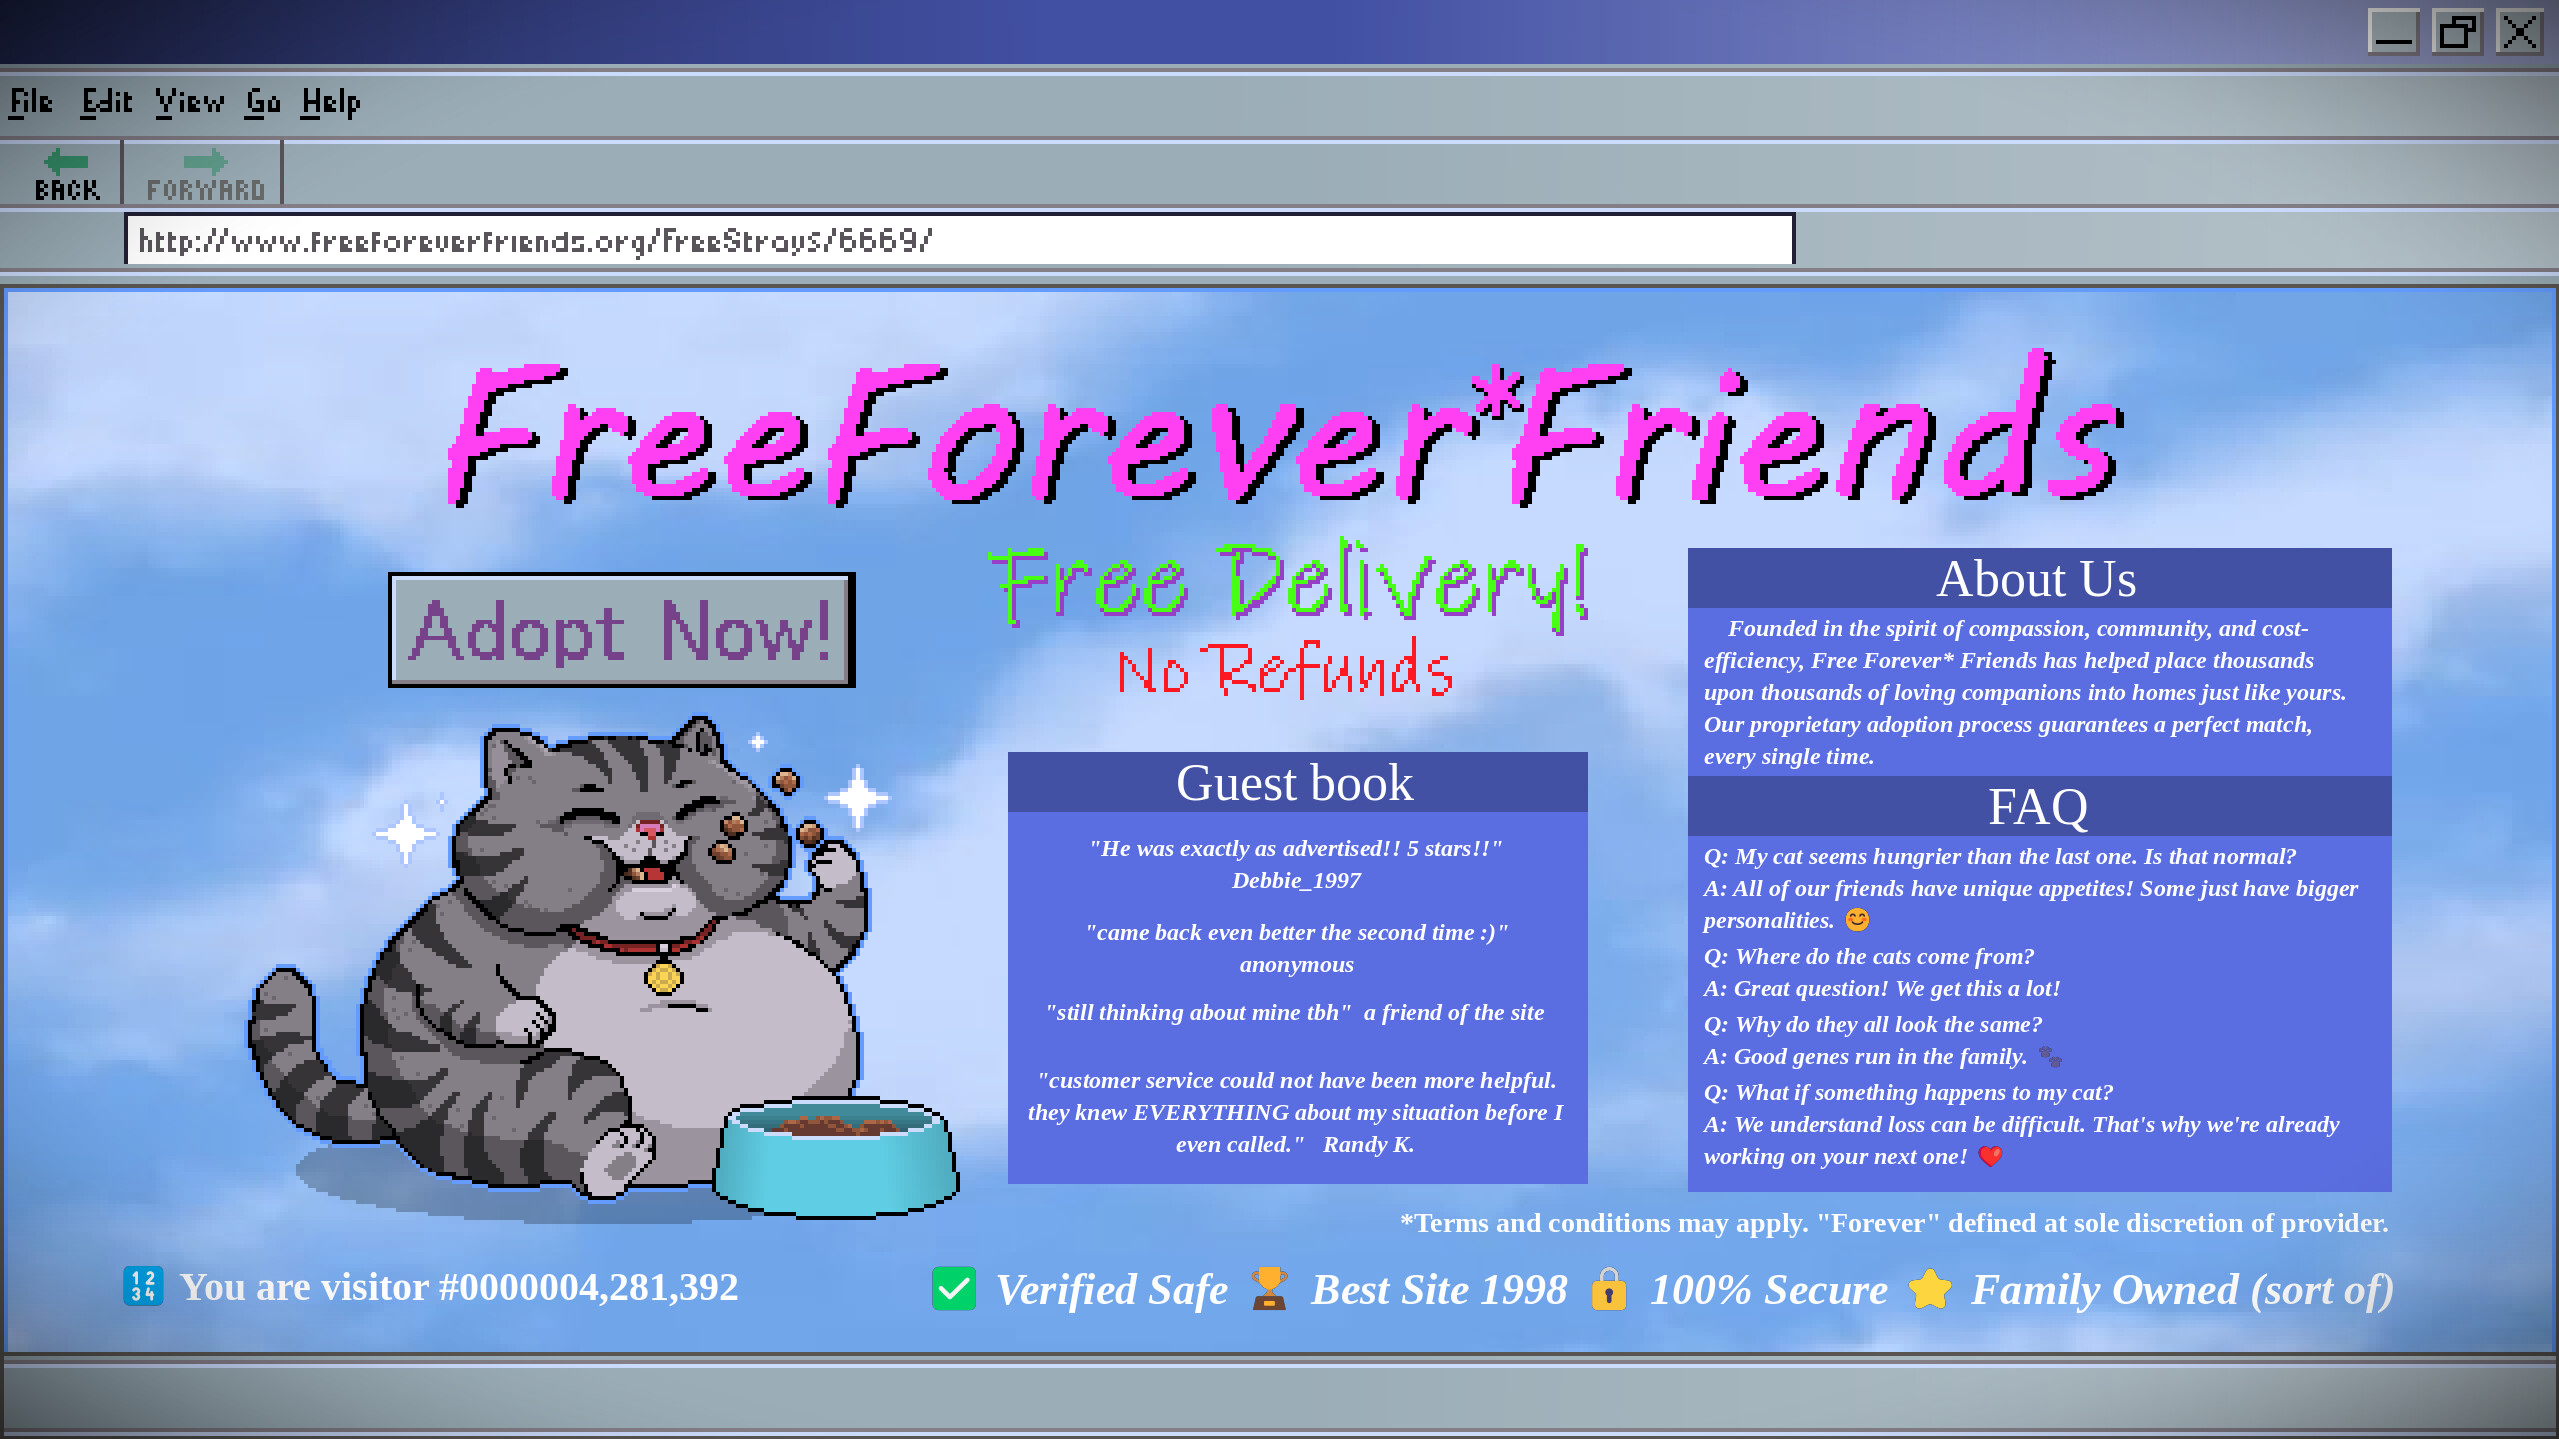This screenshot has height=1439, width=2559.
Task: Click the Terms and conditions footnote
Action: tap(1894, 1223)
